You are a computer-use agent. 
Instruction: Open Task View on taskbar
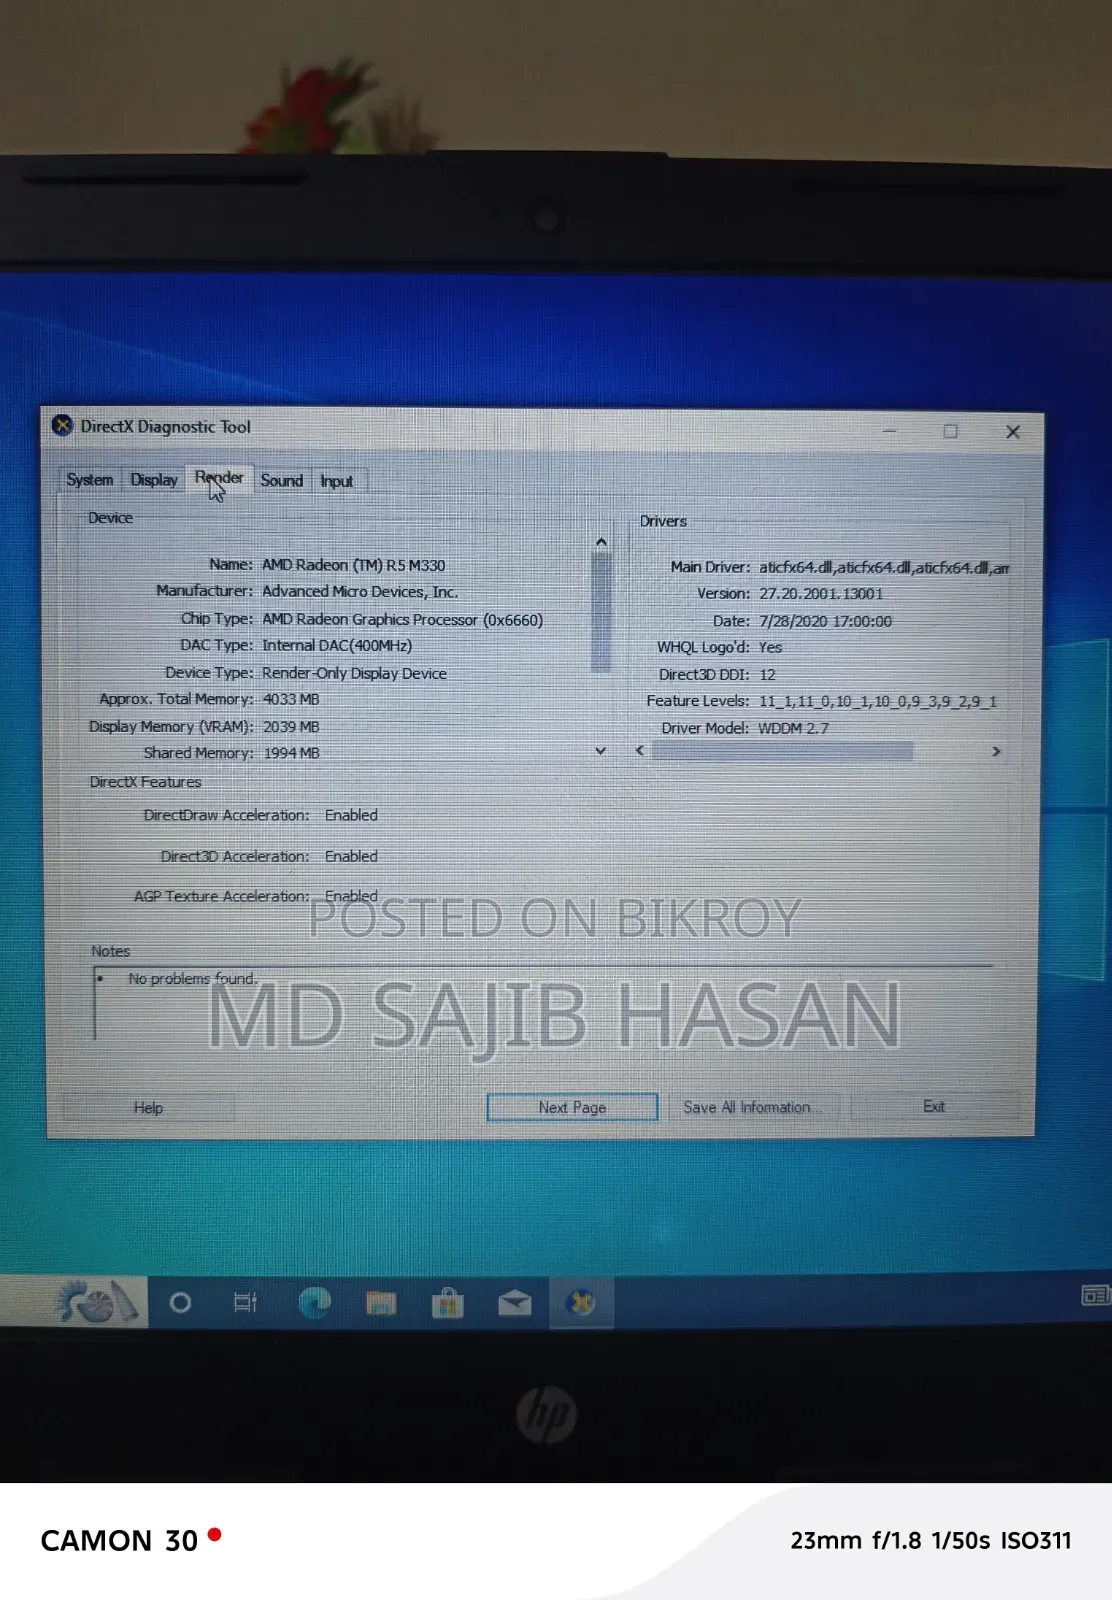(x=245, y=1303)
